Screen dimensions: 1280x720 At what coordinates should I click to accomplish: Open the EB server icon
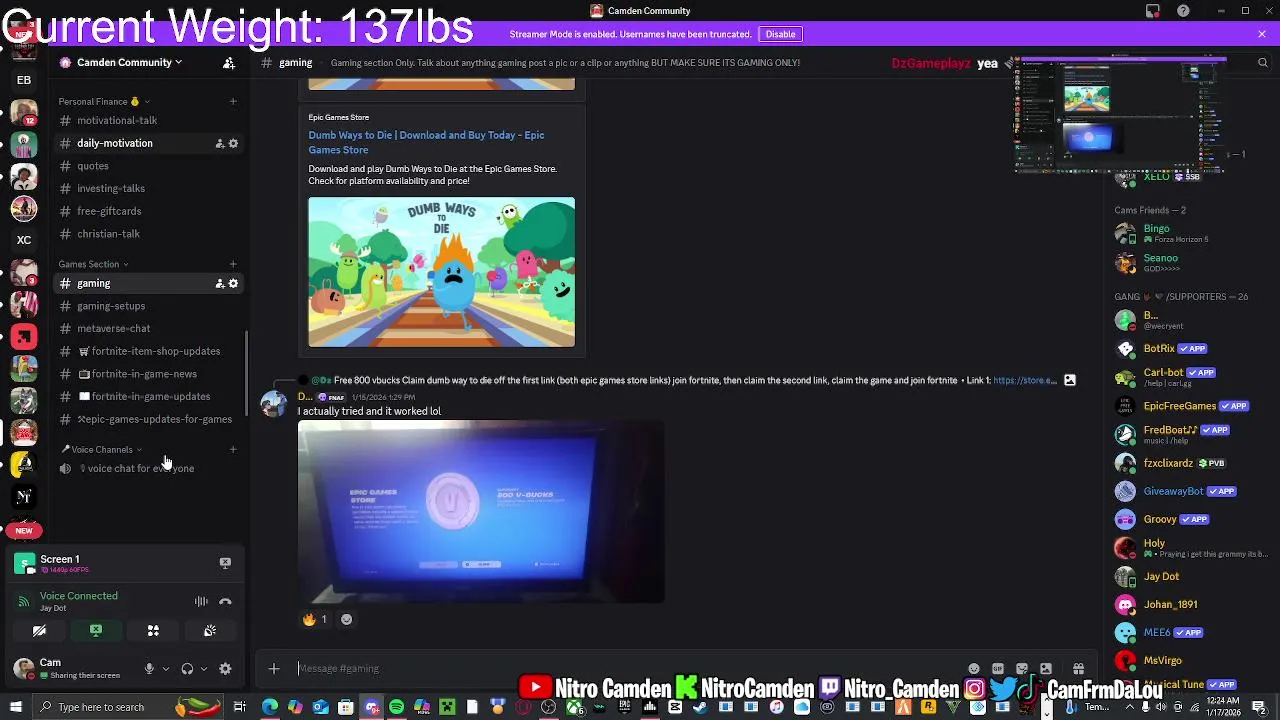coord(24,80)
